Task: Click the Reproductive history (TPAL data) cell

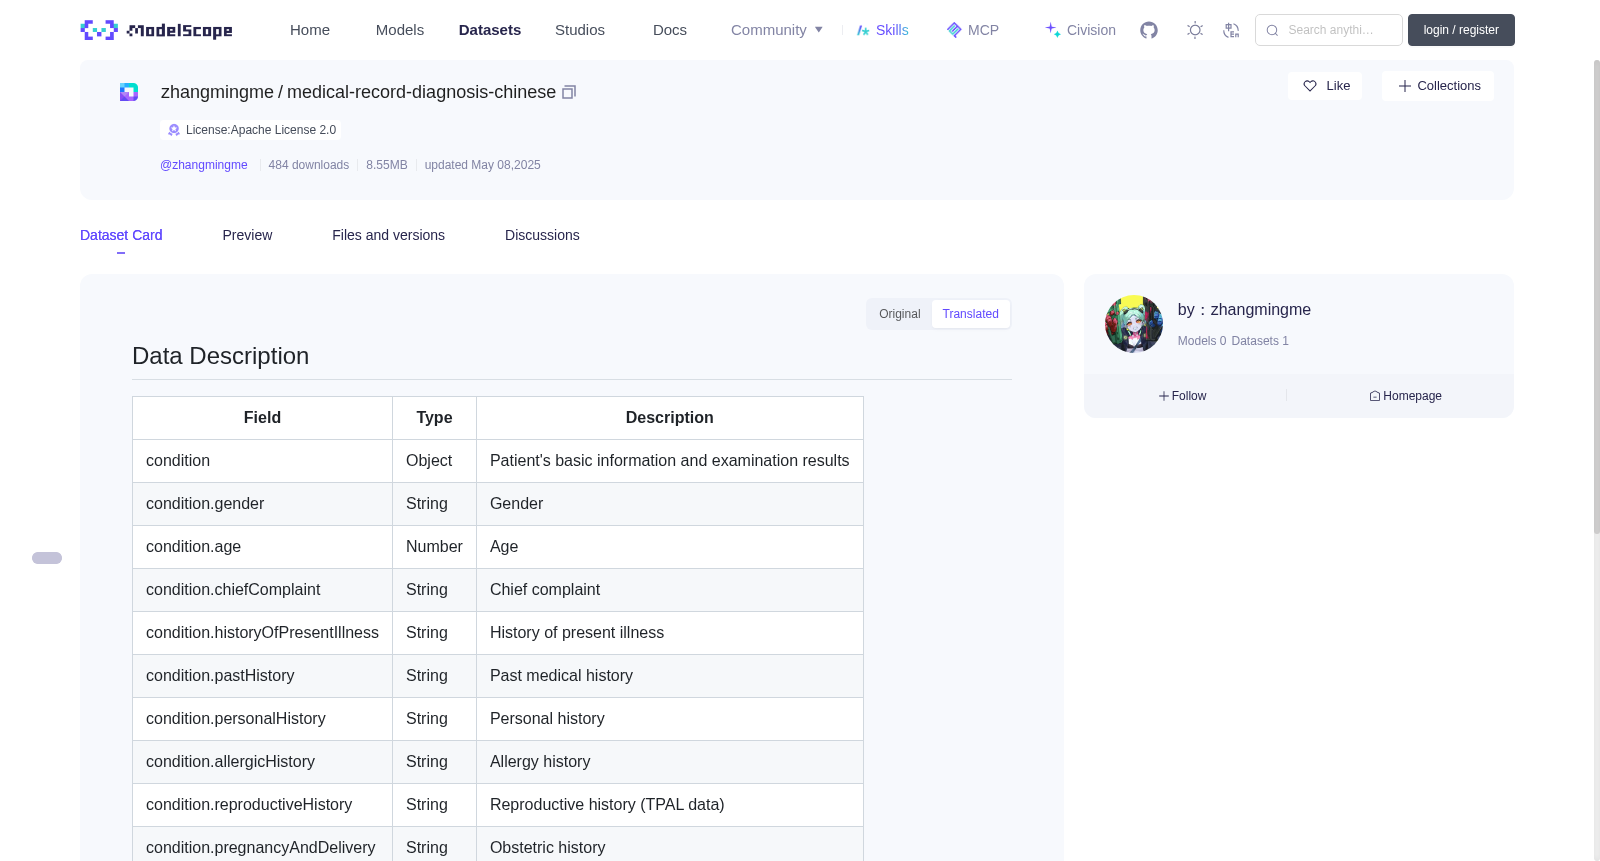Action: point(670,805)
